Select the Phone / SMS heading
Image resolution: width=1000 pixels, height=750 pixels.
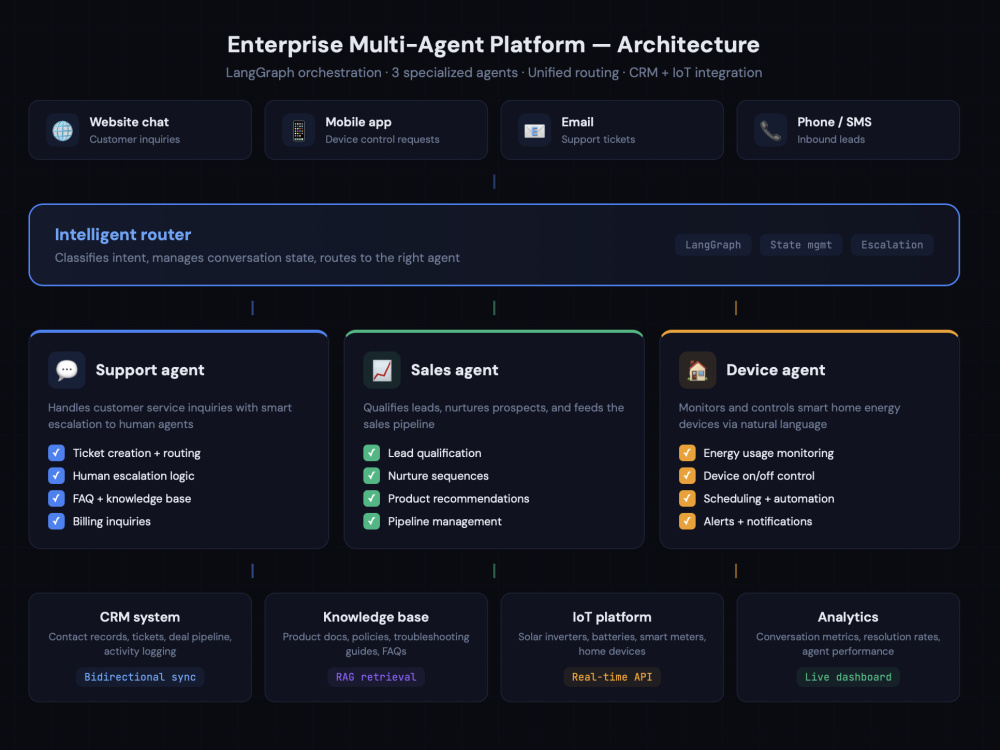(x=834, y=122)
